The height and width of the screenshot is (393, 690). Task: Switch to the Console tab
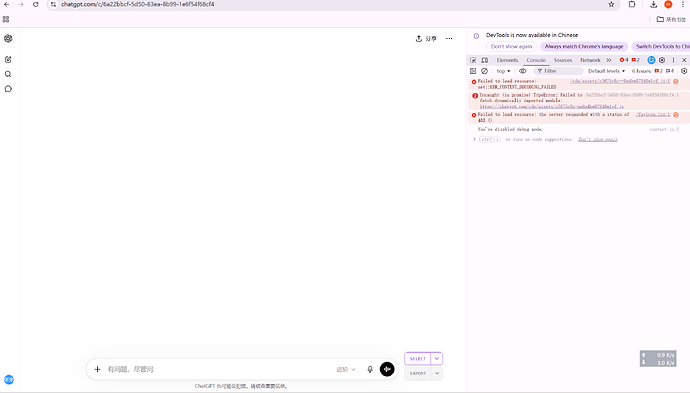click(536, 60)
